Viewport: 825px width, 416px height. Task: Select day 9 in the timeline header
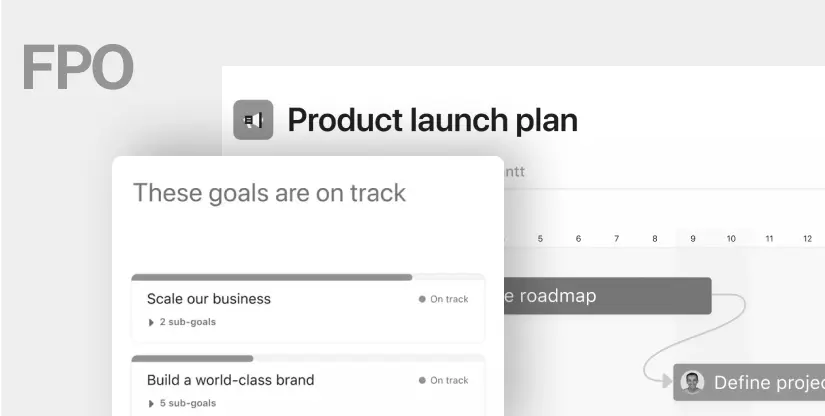point(693,239)
